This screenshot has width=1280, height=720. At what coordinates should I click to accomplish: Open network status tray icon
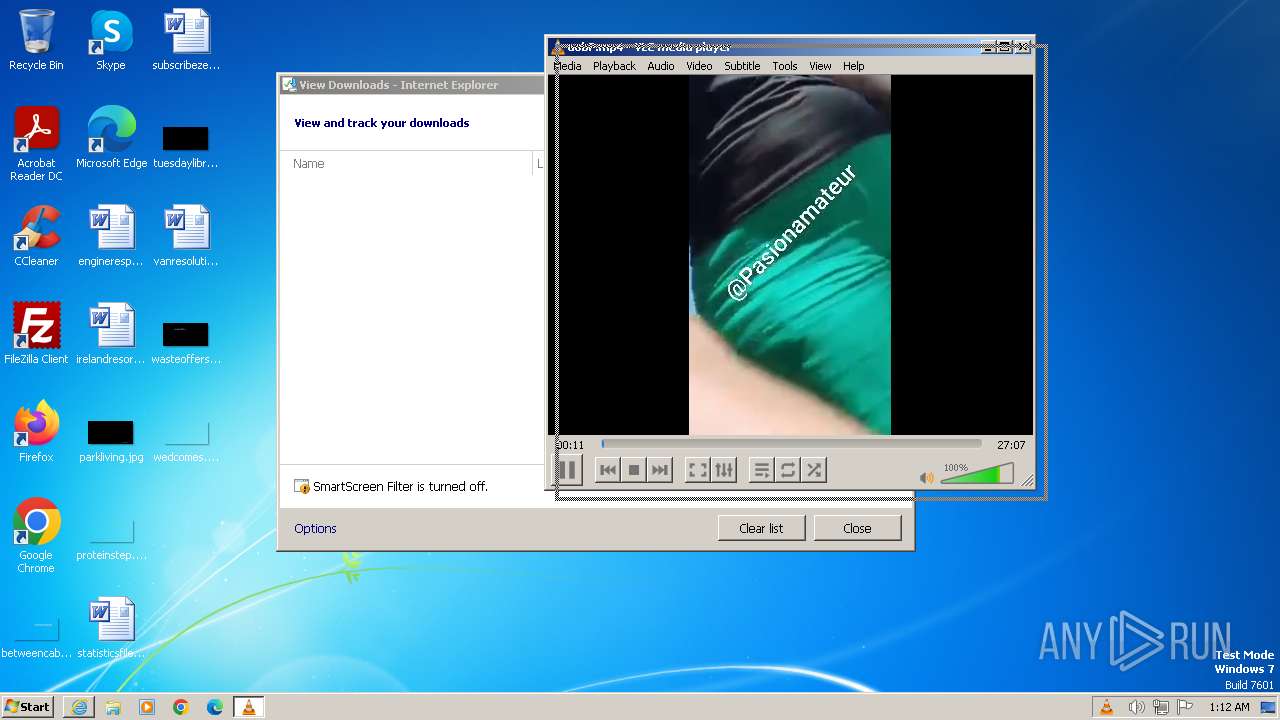pyautogui.click(x=1161, y=707)
